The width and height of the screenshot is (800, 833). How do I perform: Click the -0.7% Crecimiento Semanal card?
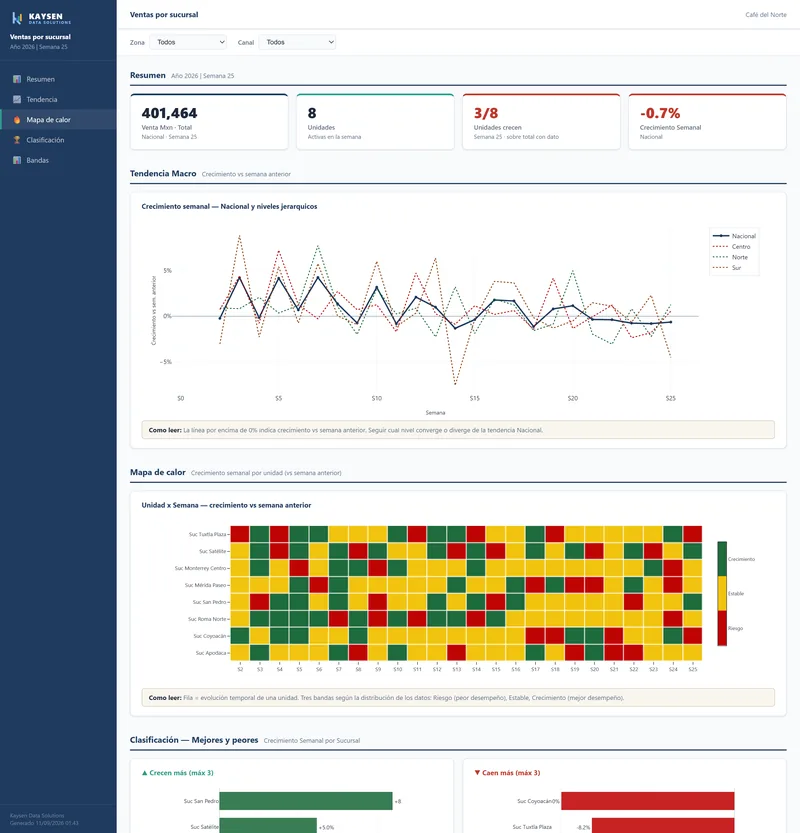click(707, 122)
